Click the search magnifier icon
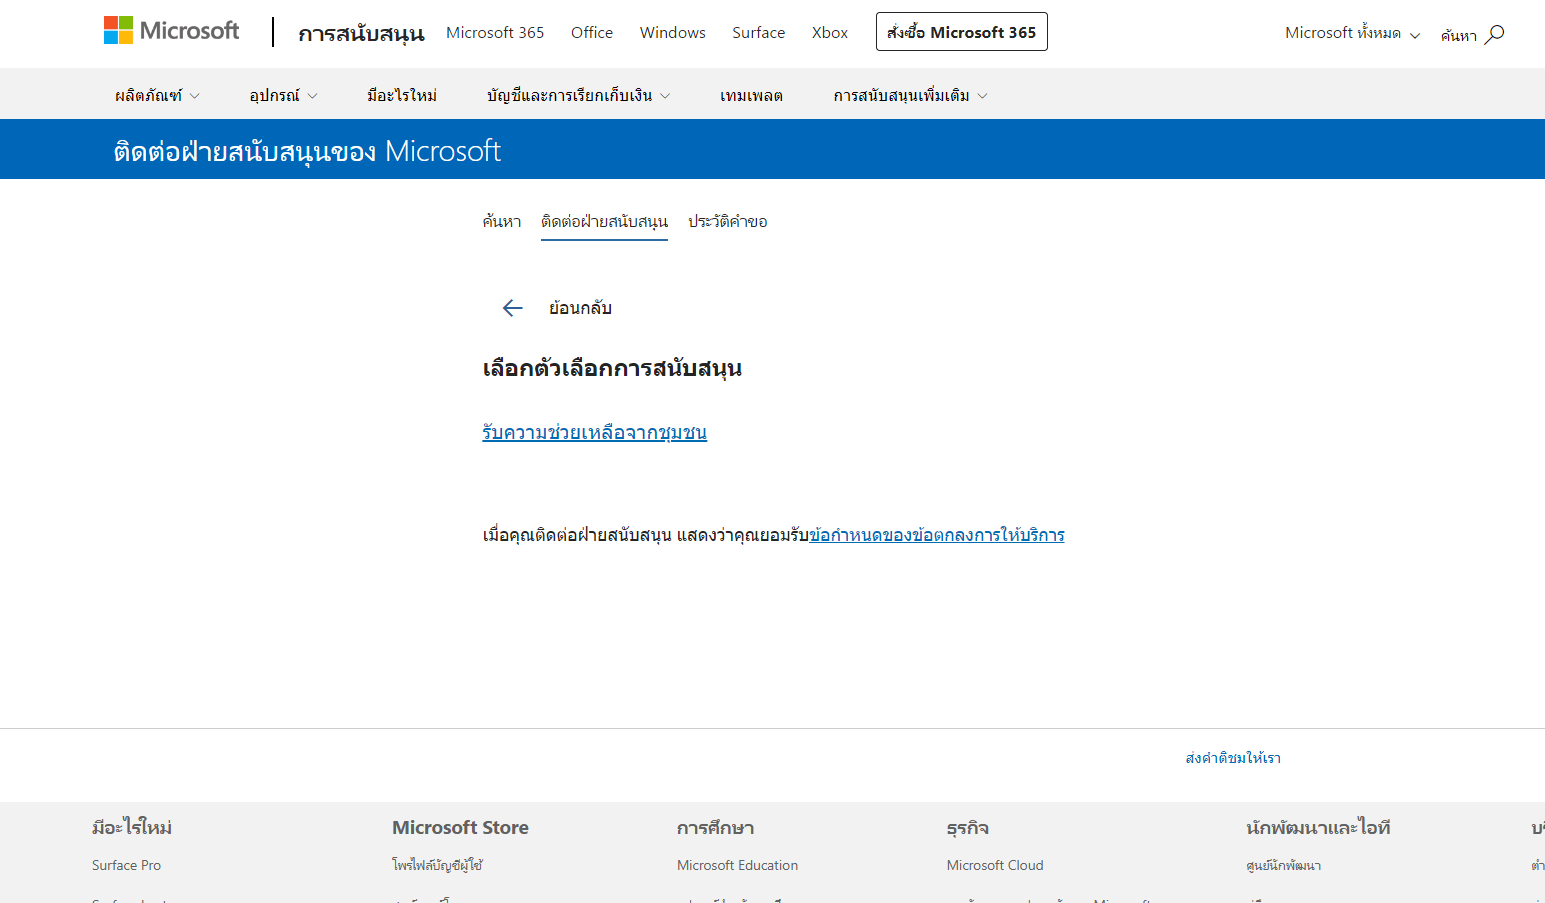The width and height of the screenshot is (1545, 903). pos(1494,35)
